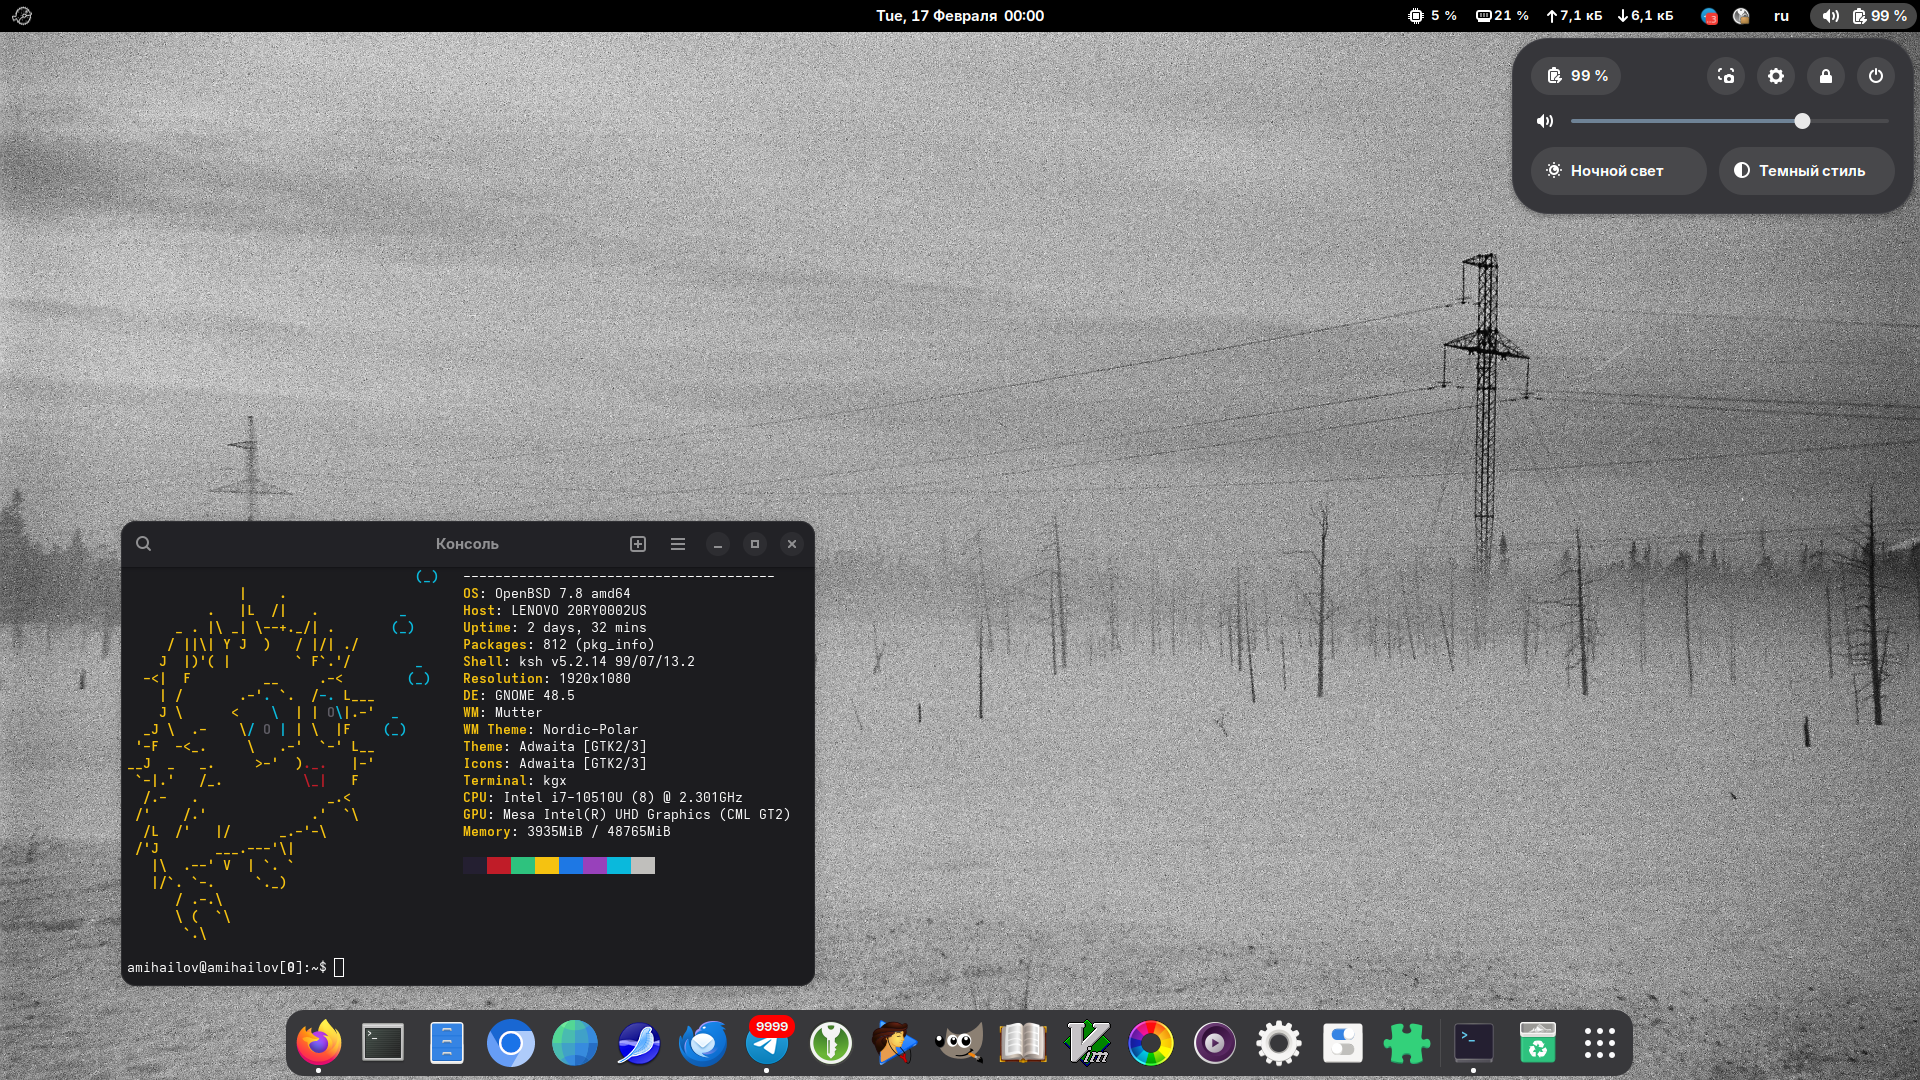1920x1080 pixels.
Task: Toggle Ночной свет night light
Action: (x=1617, y=171)
